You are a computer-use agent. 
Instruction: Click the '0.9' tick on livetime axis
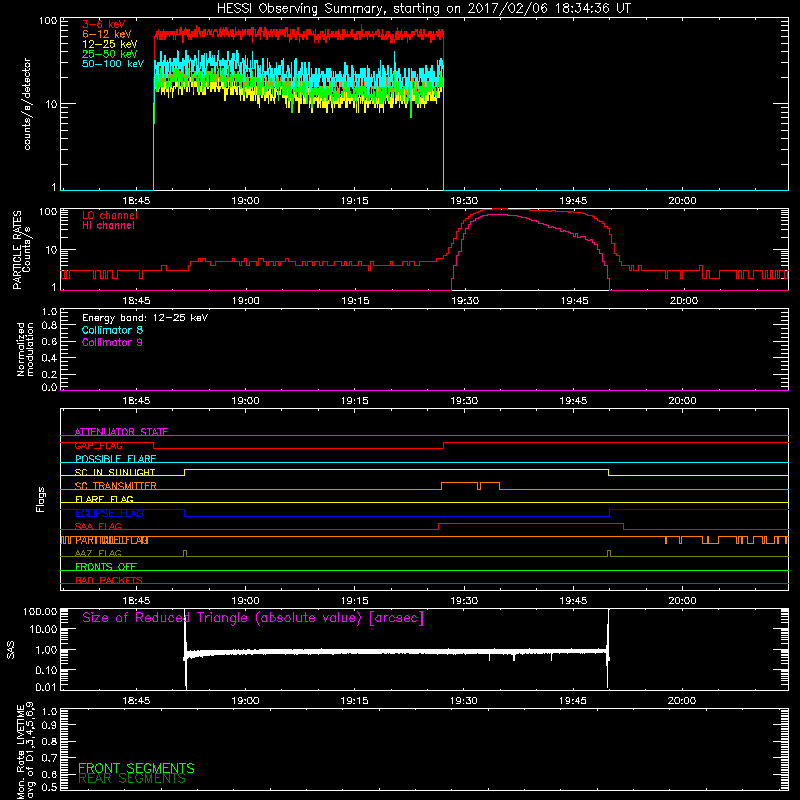49,725
